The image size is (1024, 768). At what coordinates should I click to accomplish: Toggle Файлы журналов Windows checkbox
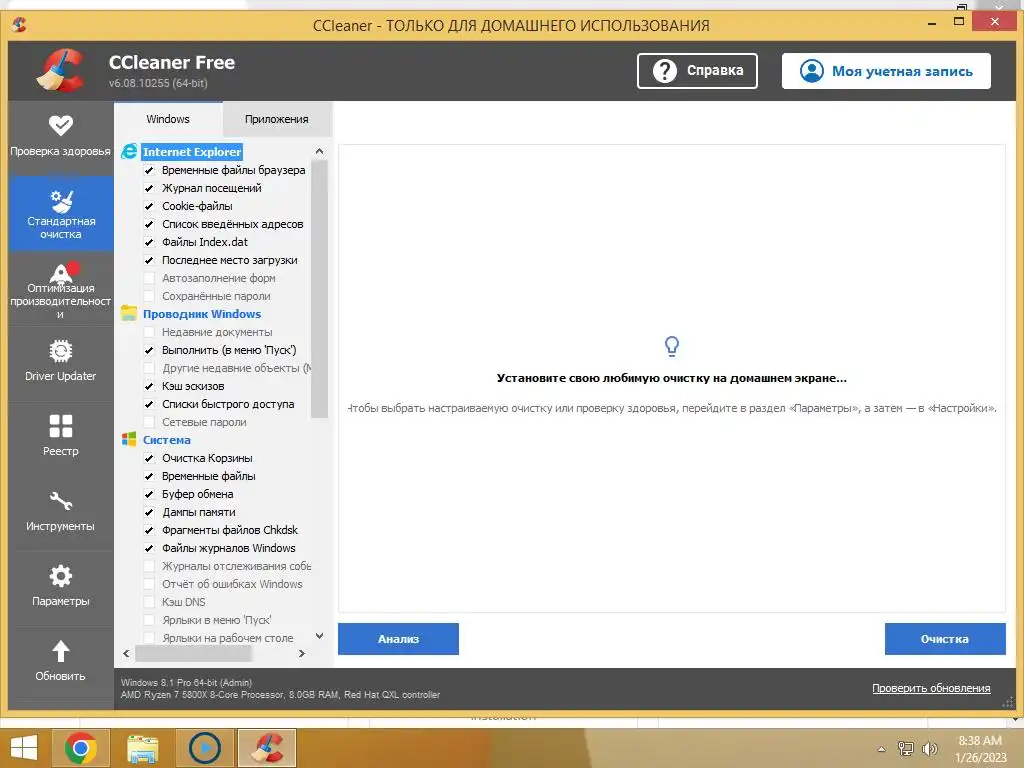[149, 548]
